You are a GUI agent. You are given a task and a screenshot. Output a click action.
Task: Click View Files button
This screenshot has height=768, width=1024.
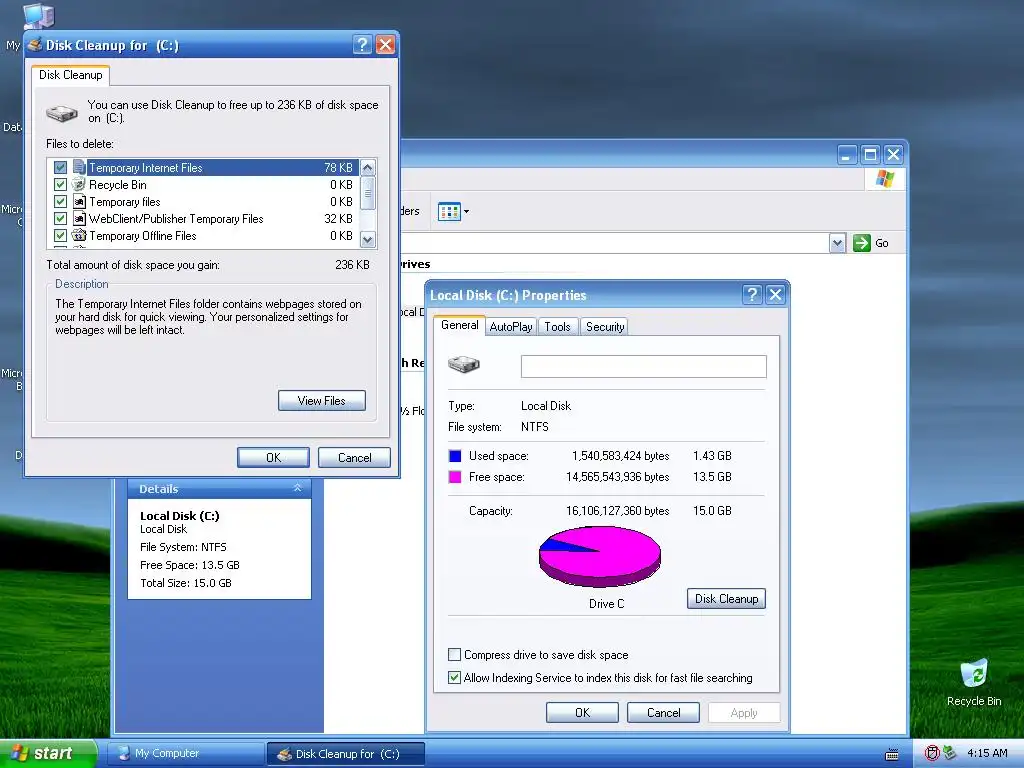click(321, 400)
